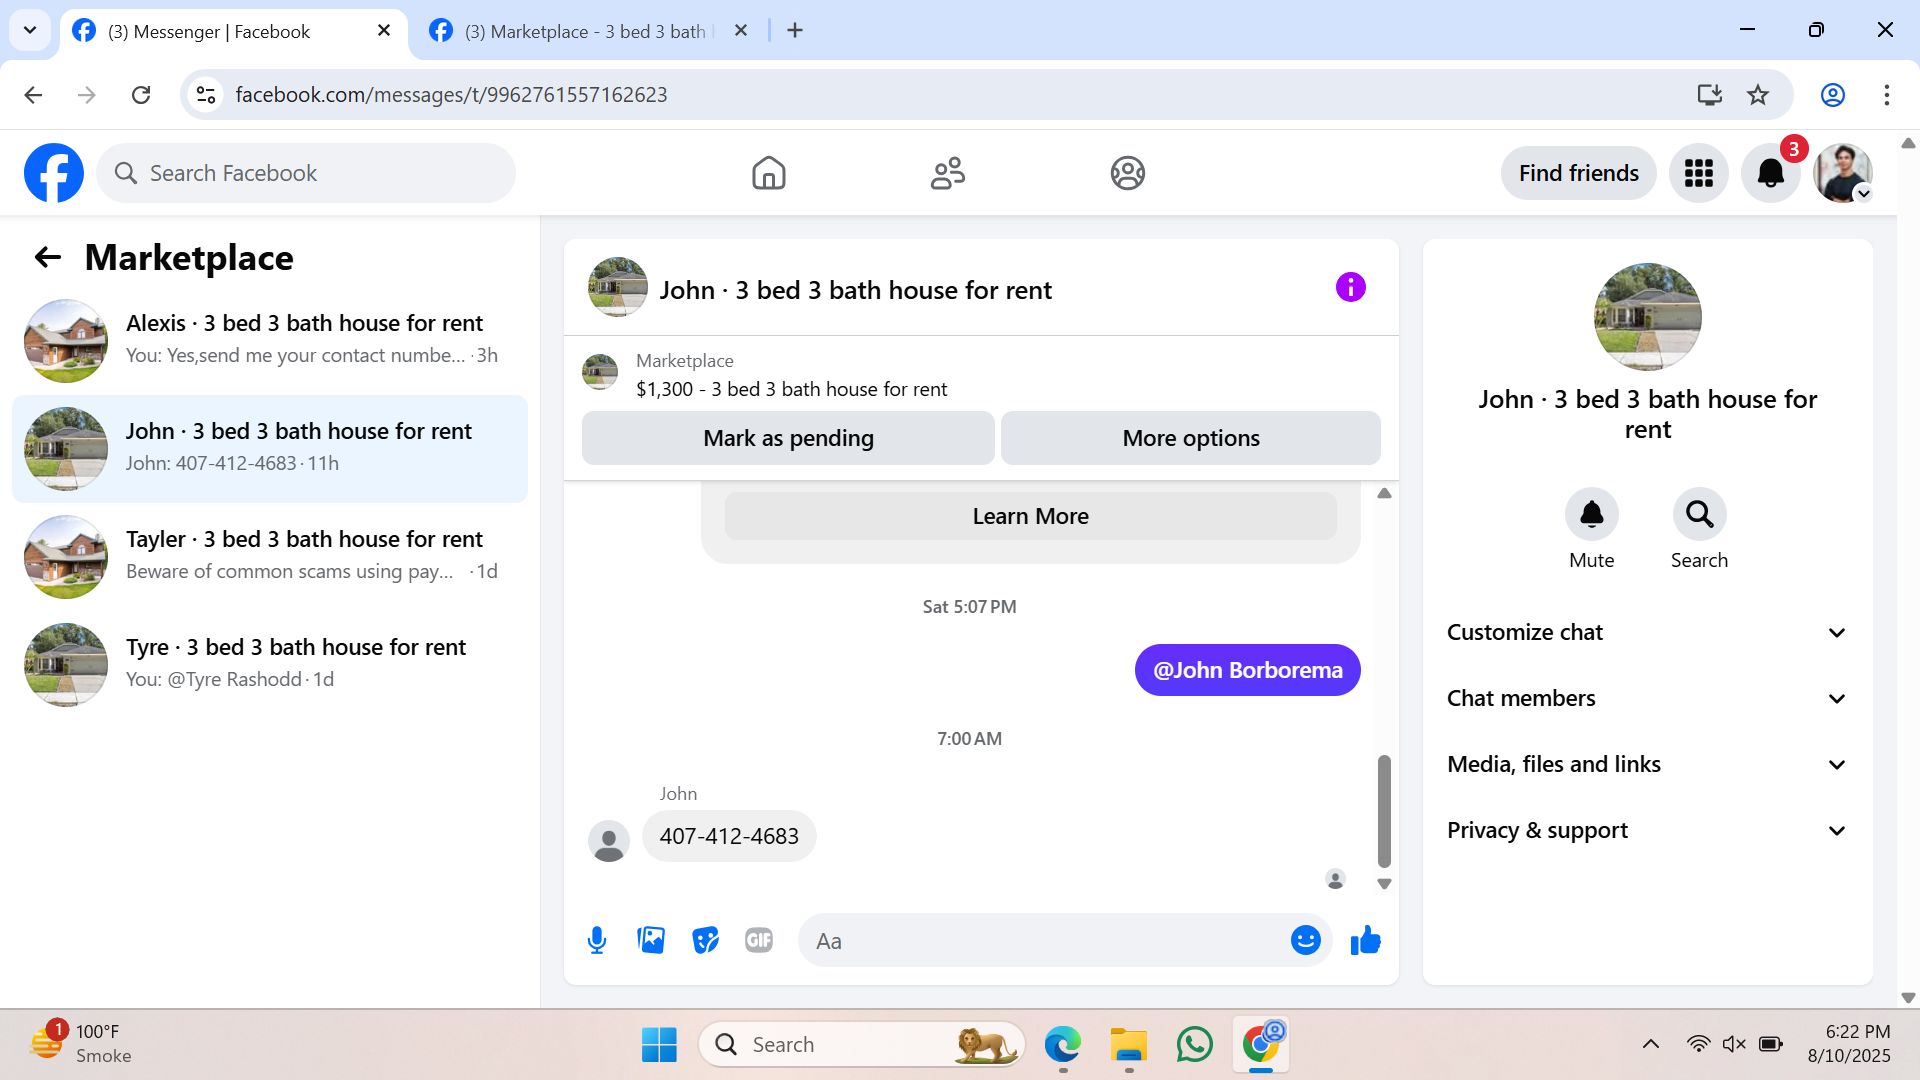The height and width of the screenshot is (1080, 1920).
Task: Open Alexis conversation in list
Action: tap(270, 340)
